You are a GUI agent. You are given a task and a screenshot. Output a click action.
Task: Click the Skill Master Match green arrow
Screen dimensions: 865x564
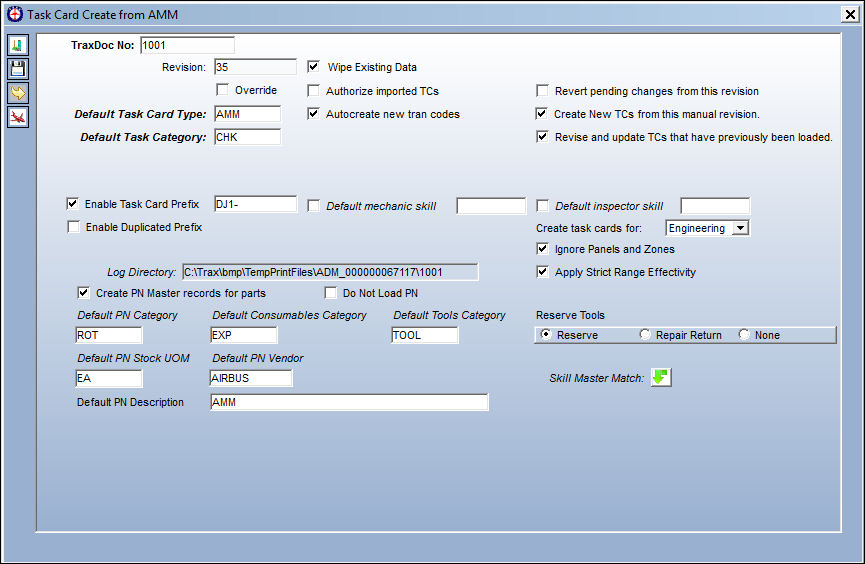pyautogui.click(x=661, y=377)
